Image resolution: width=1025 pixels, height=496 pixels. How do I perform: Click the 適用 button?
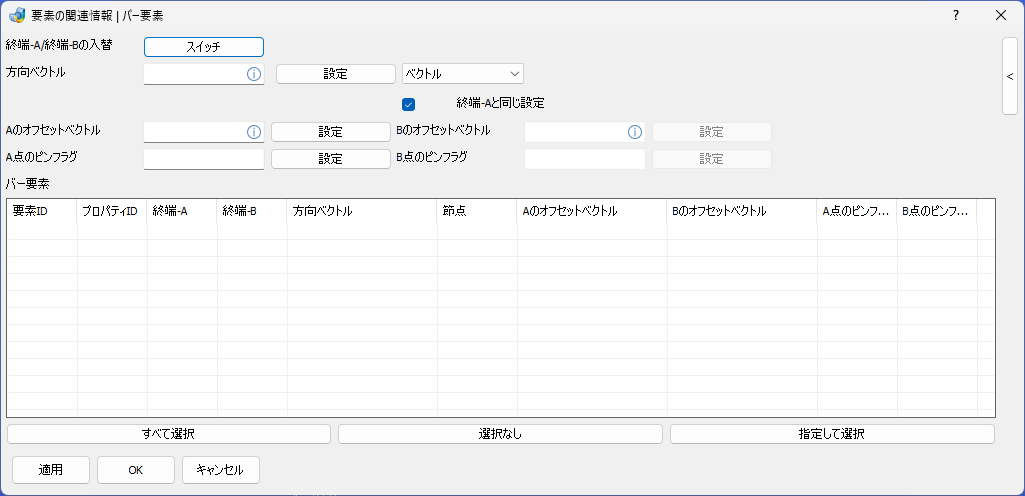coord(51,470)
